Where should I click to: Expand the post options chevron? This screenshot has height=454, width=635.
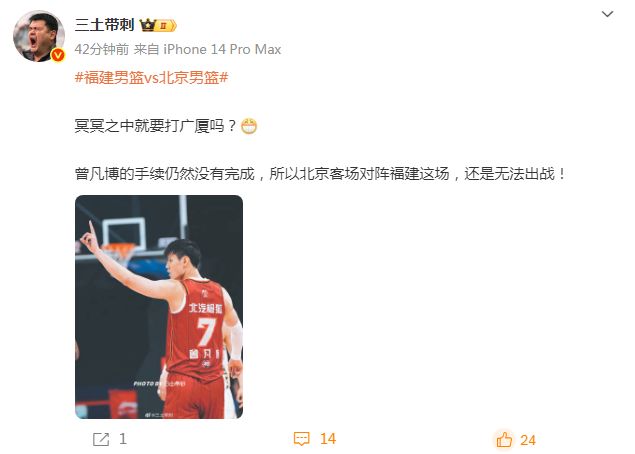(x=607, y=14)
